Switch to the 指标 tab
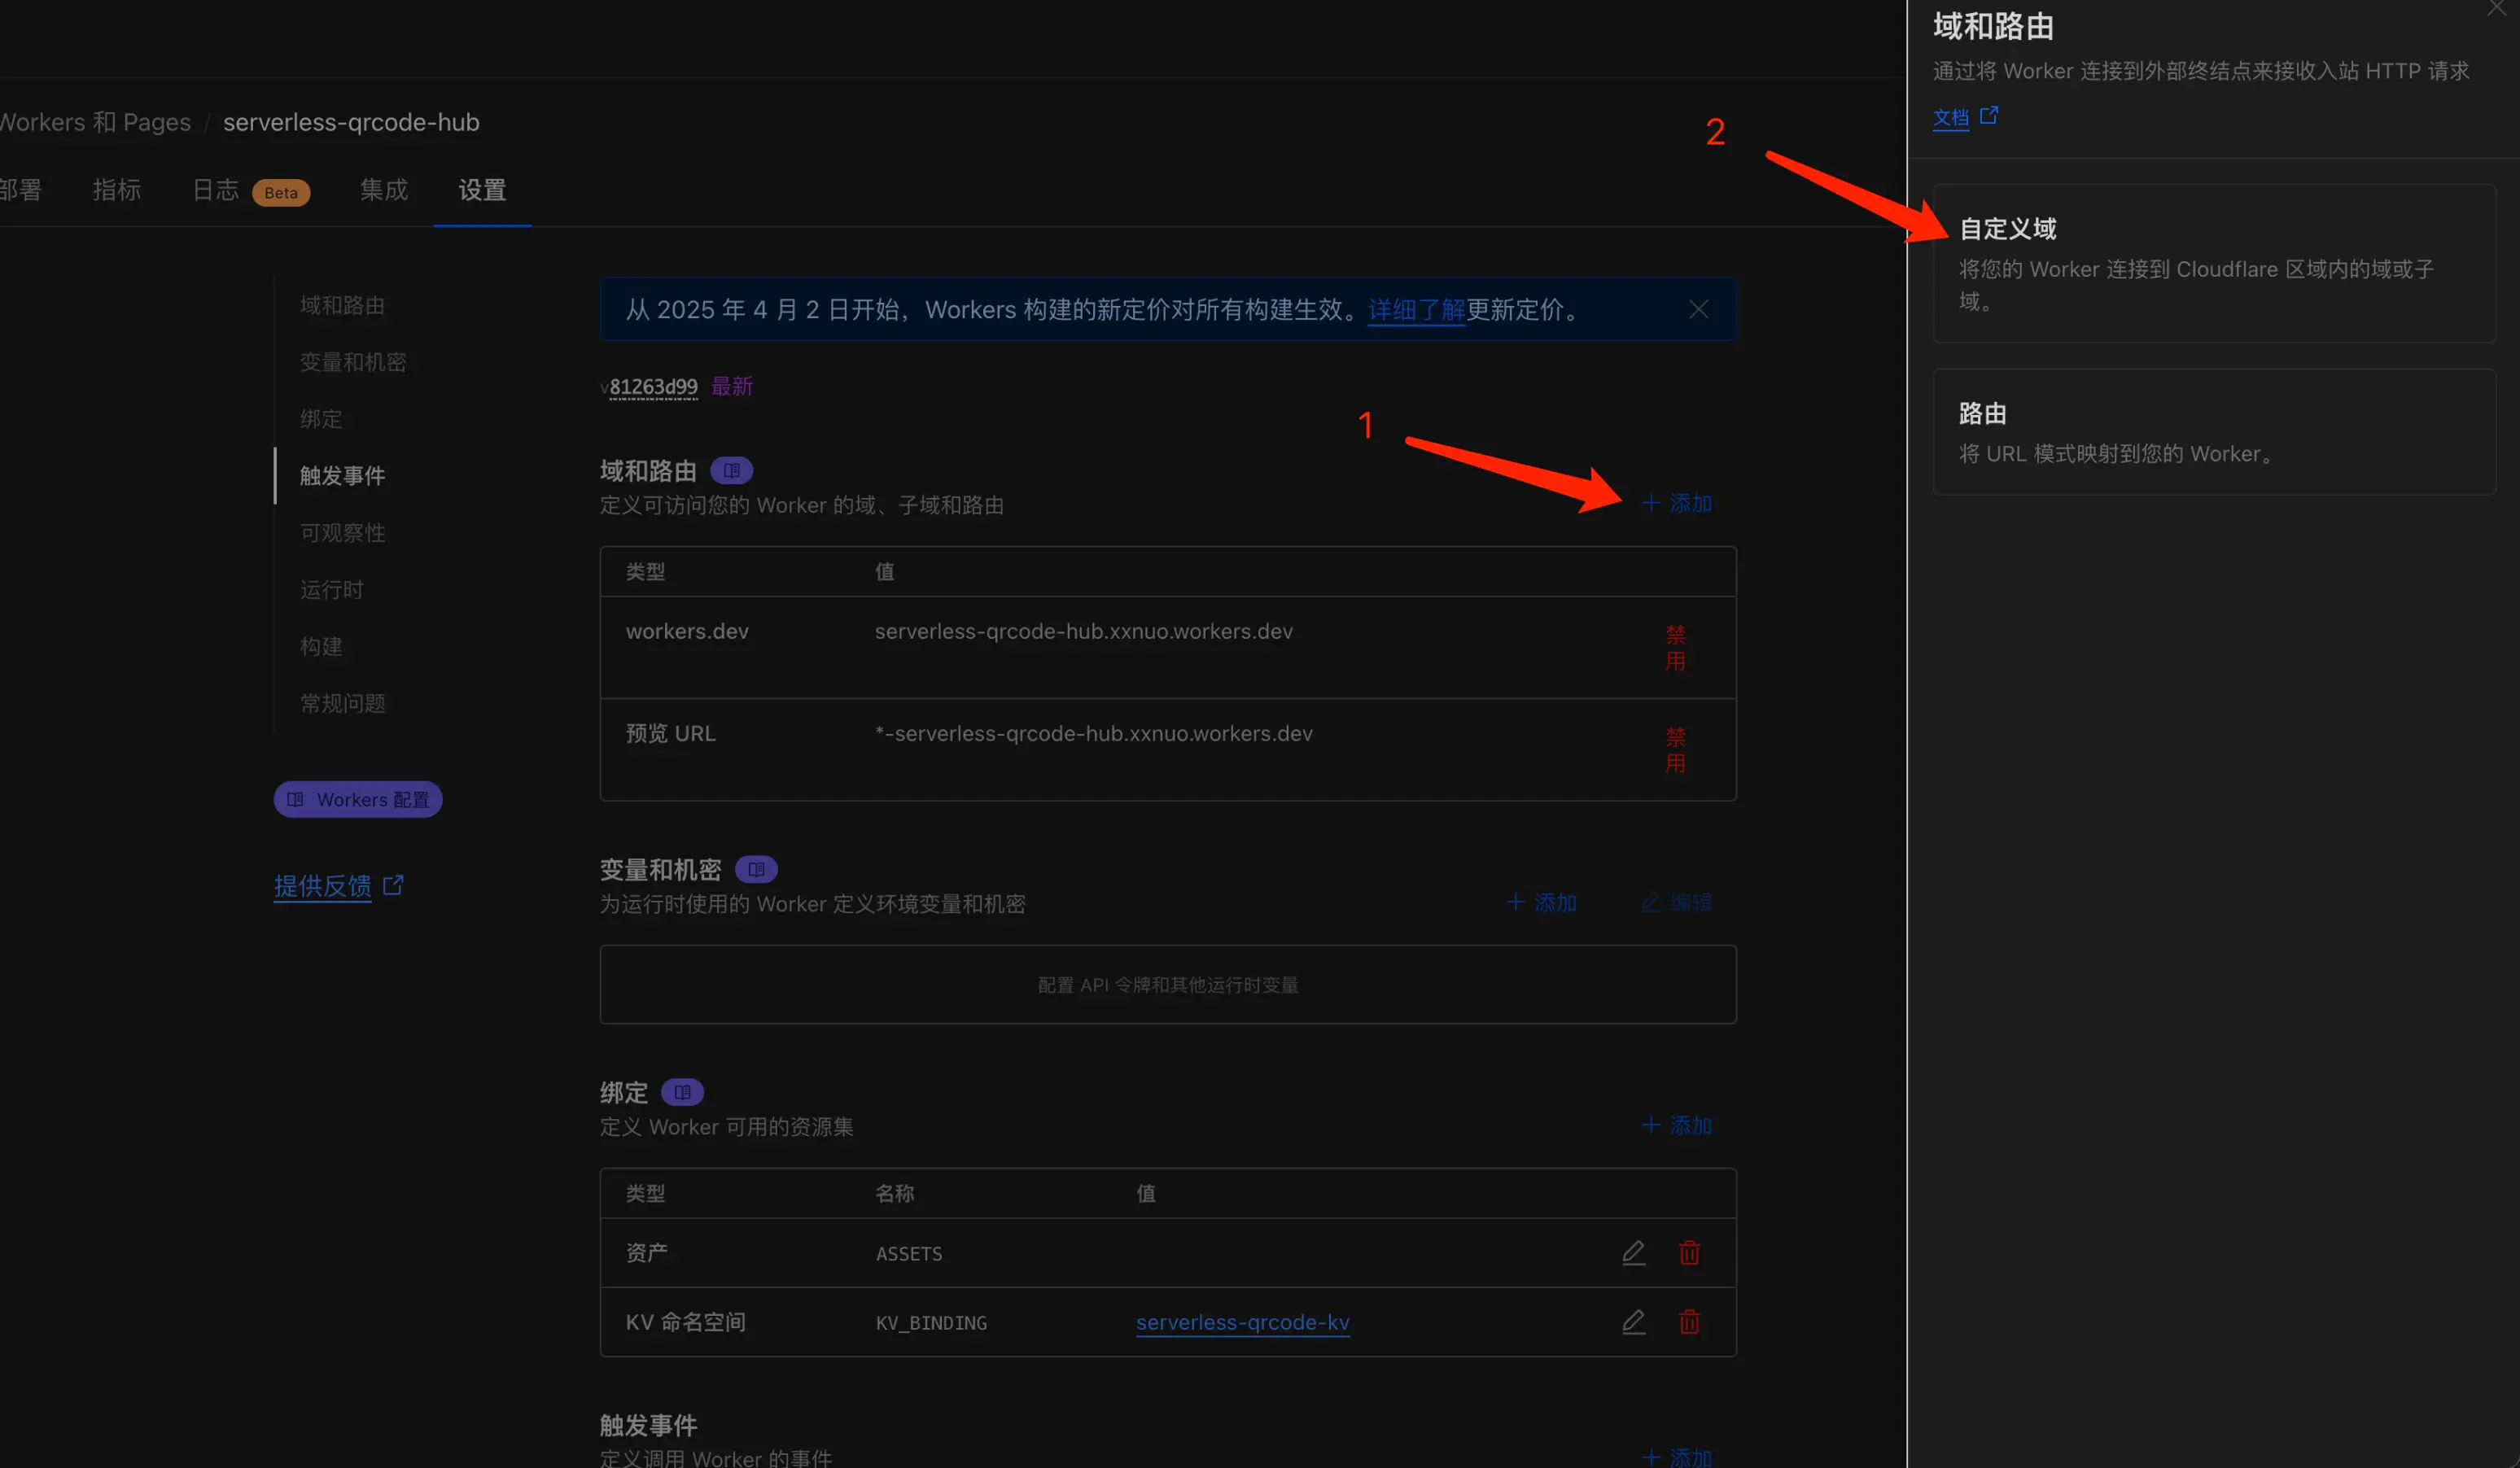The width and height of the screenshot is (2520, 1468). point(117,190)
